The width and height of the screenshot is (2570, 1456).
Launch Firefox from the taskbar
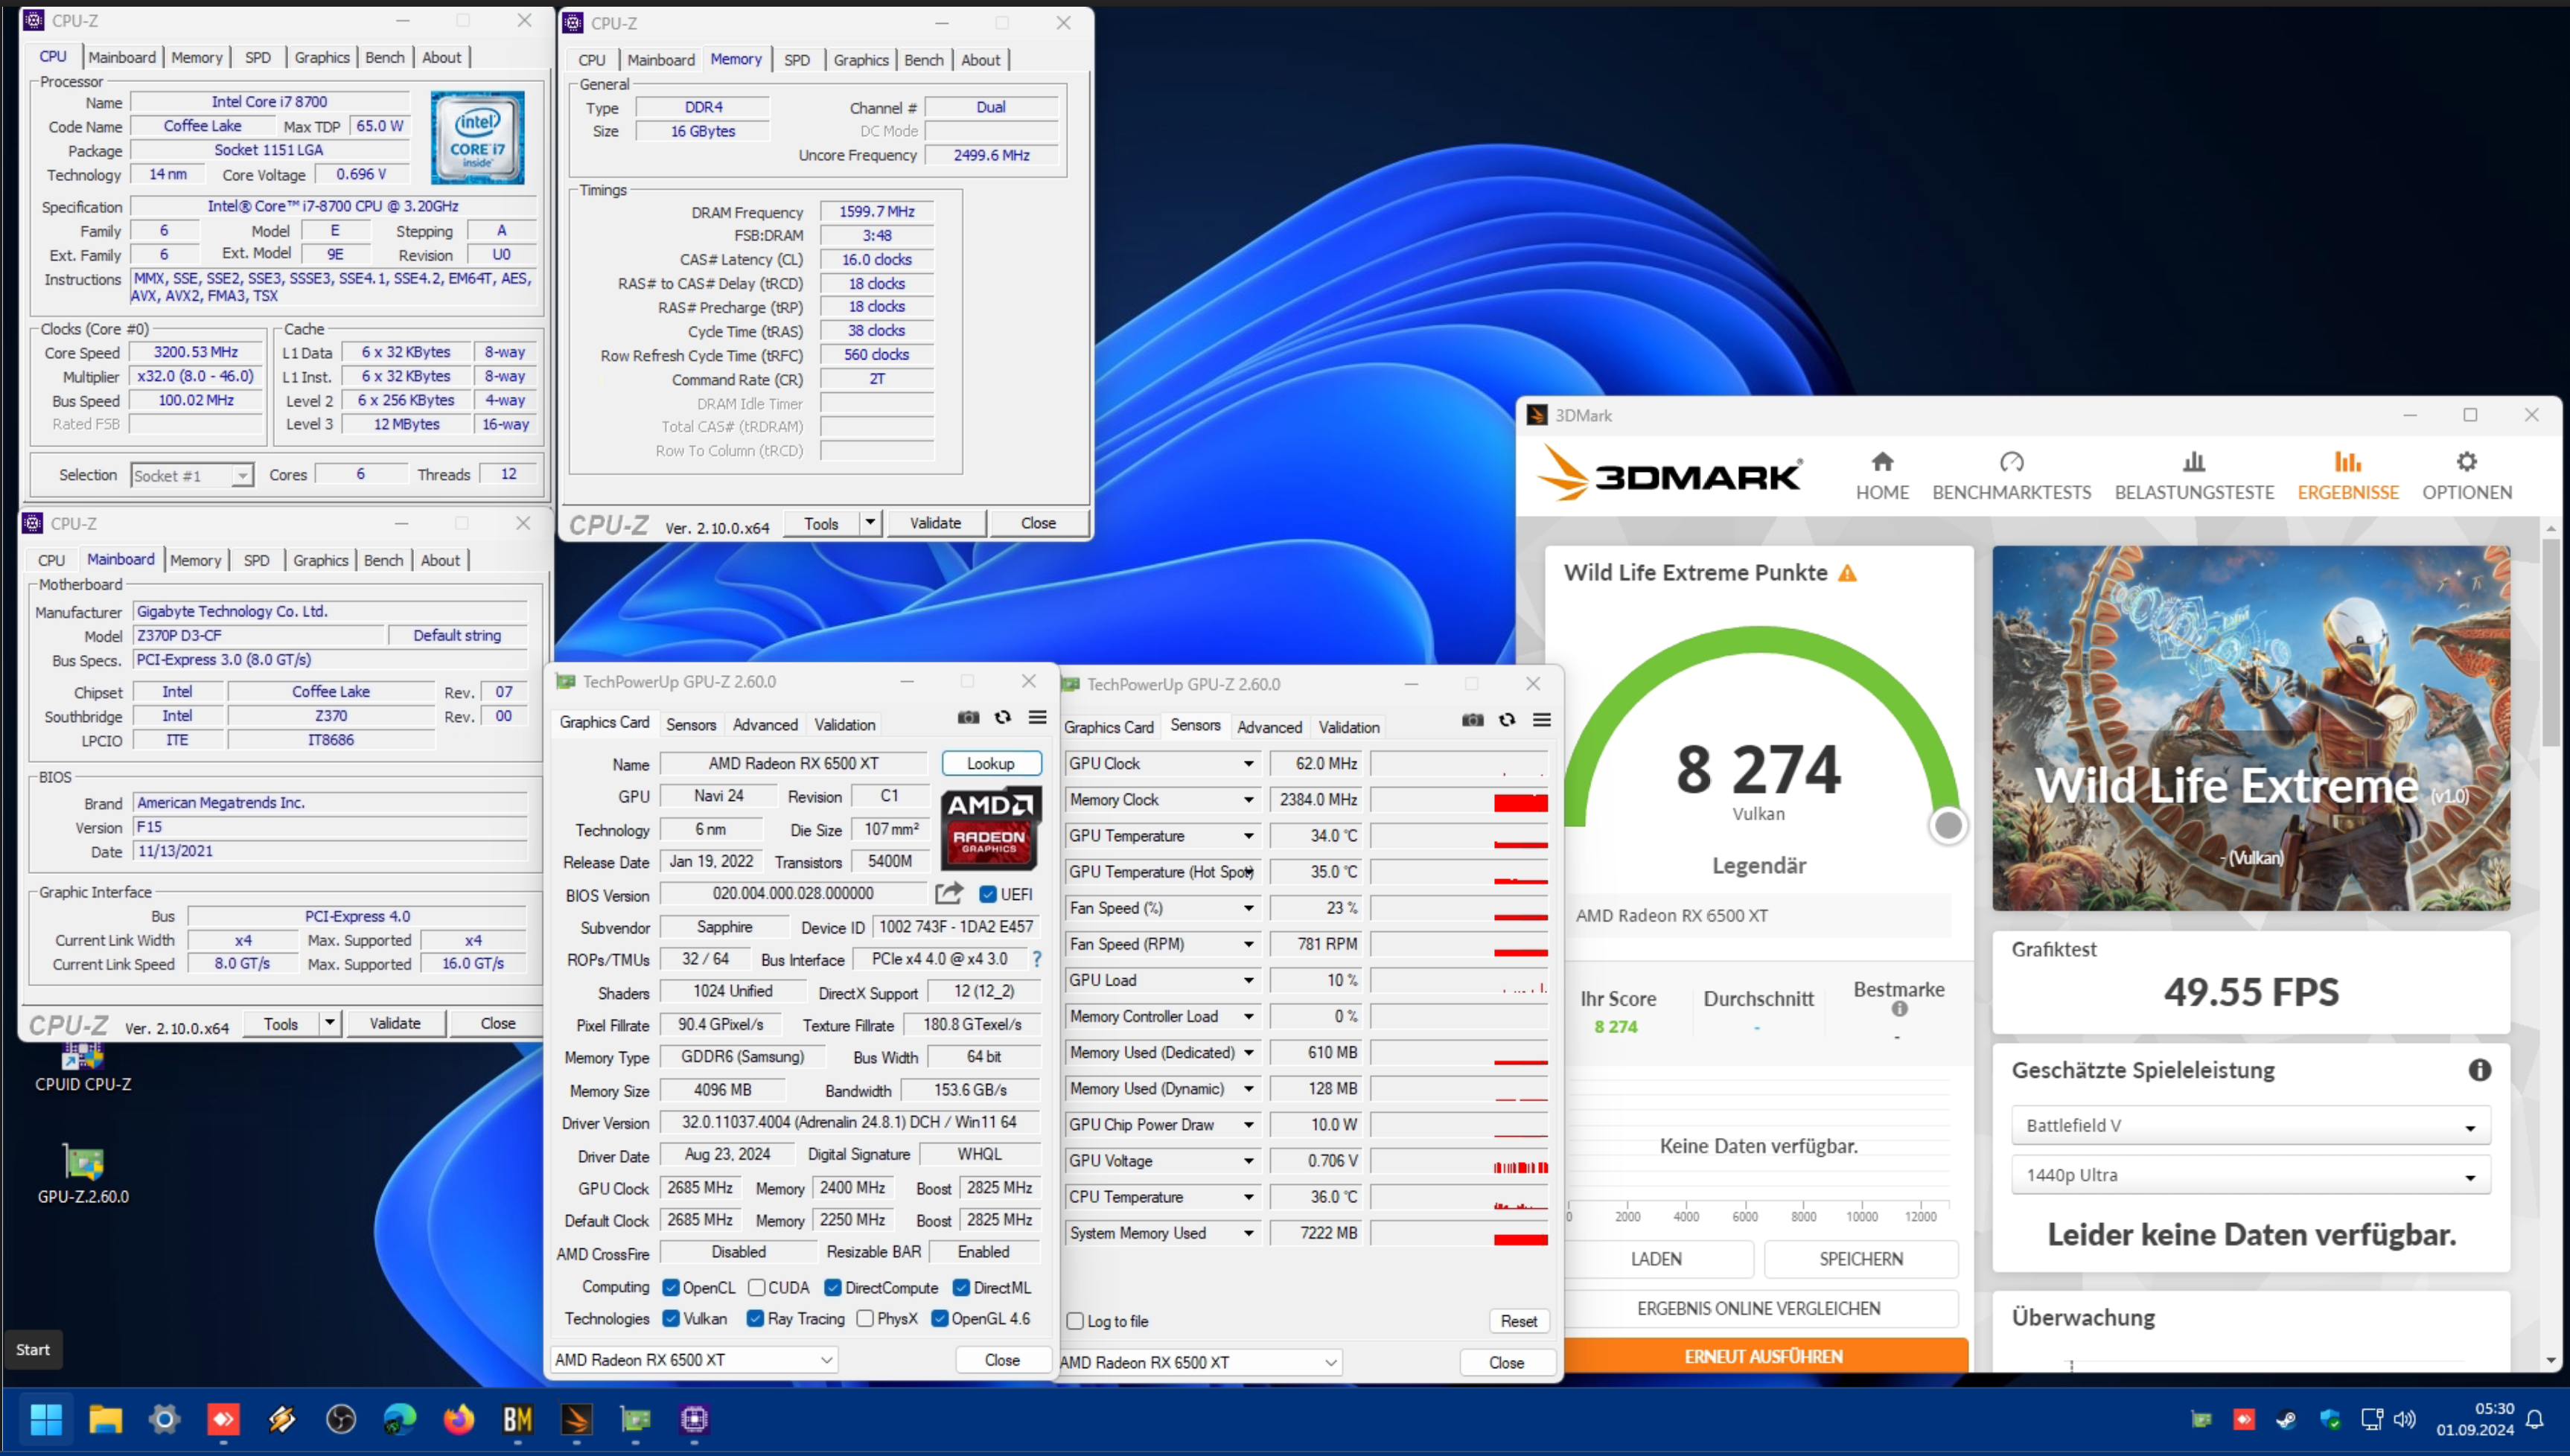tap(459, 1419)
